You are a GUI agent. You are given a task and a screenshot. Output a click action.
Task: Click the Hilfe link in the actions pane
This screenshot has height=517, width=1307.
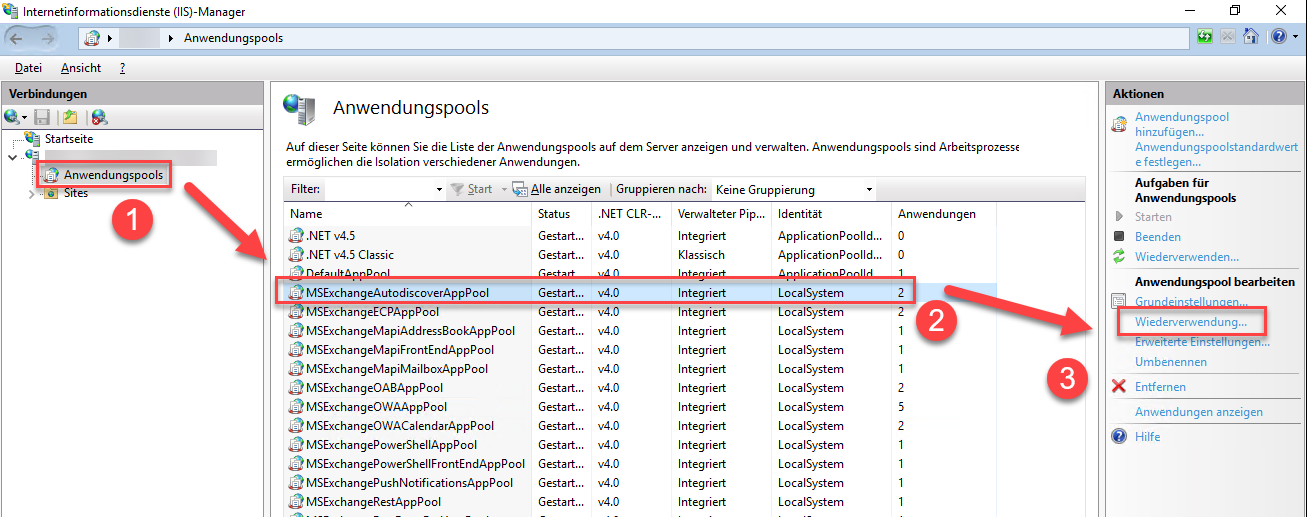[x=1148, y=437]
